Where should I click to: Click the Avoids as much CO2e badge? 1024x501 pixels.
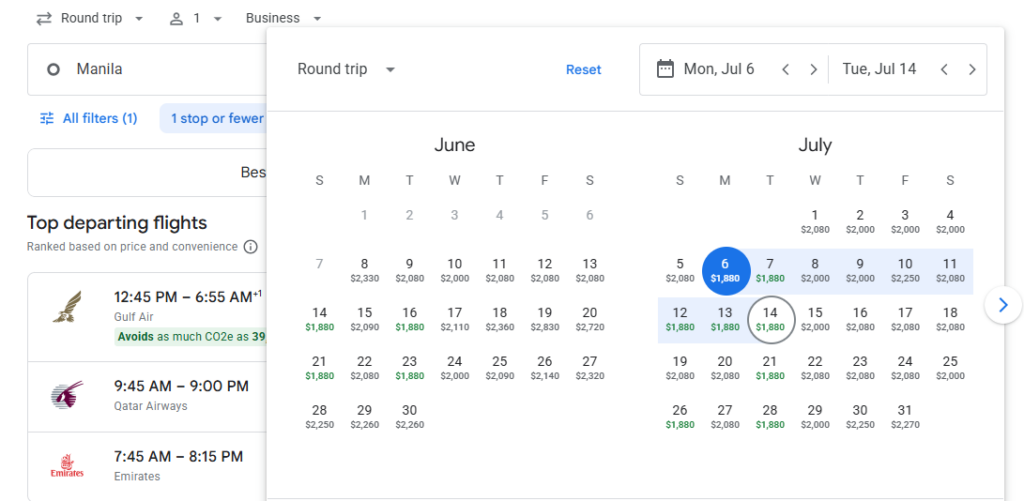coord(191,337)
